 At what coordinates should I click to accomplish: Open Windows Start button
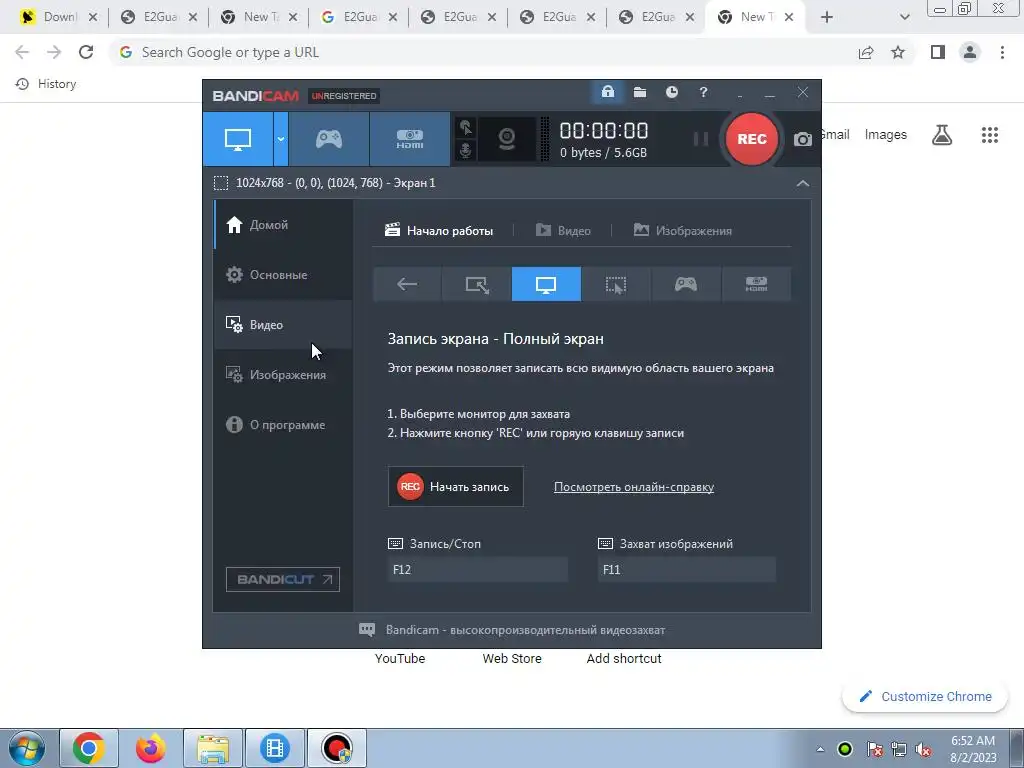26,748
